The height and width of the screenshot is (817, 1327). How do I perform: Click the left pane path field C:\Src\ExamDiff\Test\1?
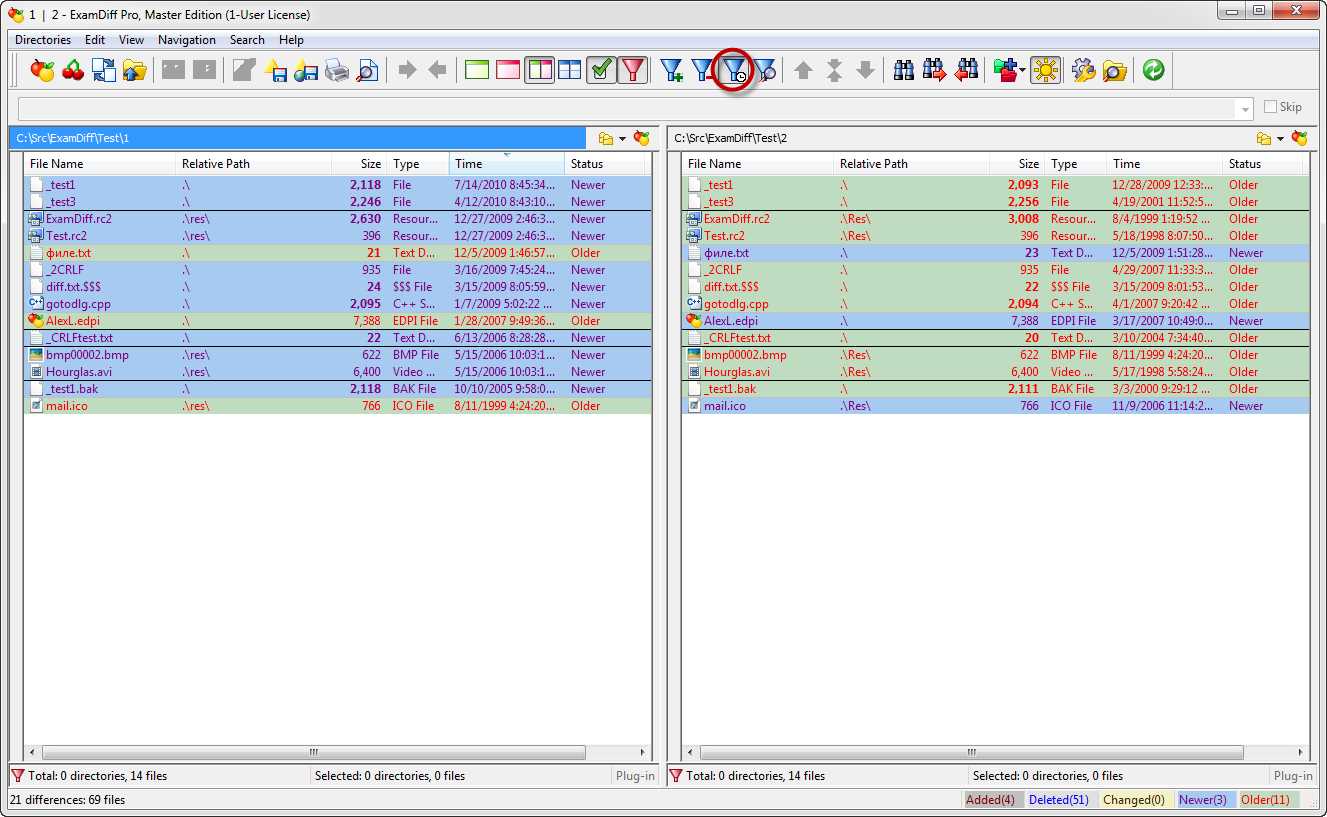pos(297,138)
